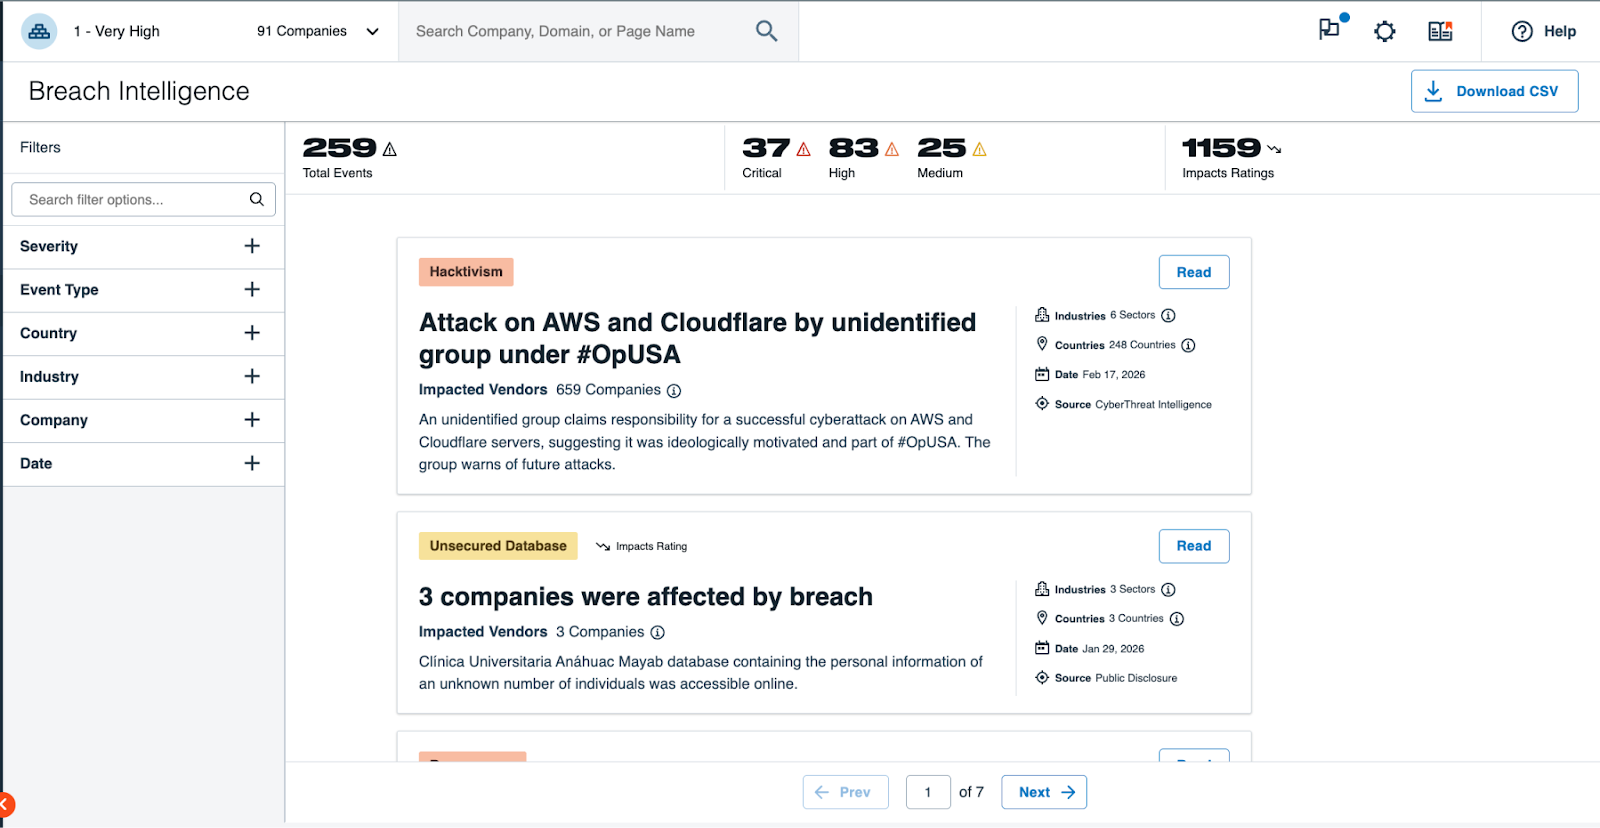Expand the Event Type filter
This screenshot has width=1600, height=828.
click(x=252, y=290)
